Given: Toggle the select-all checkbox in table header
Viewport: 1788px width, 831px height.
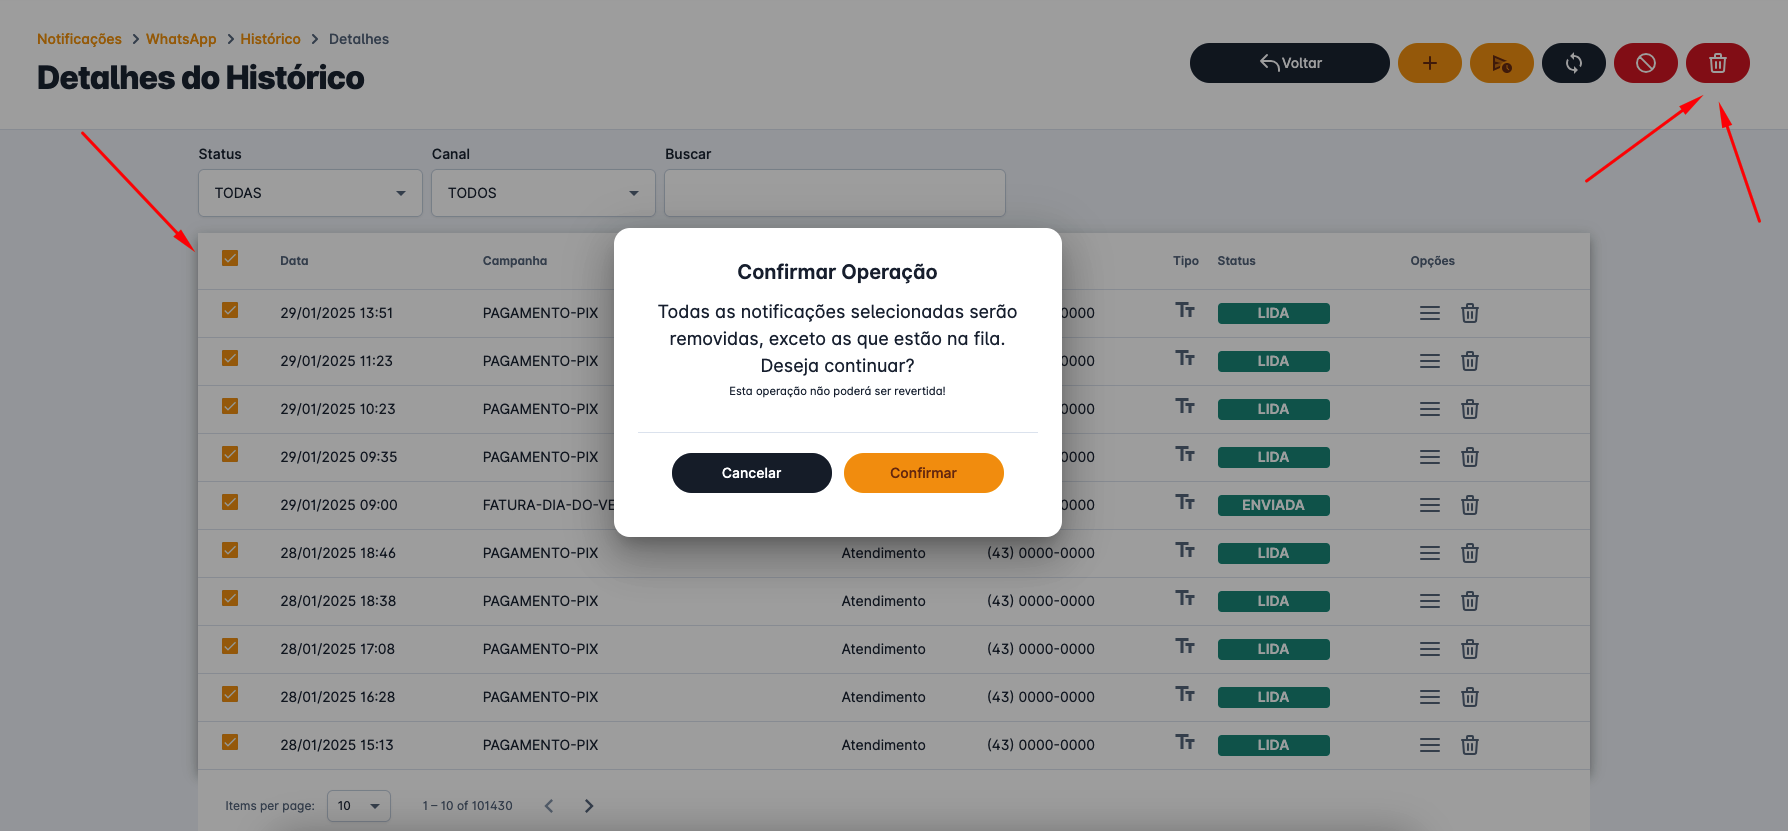Looking at the screenshot, I should tap(230, 259).
